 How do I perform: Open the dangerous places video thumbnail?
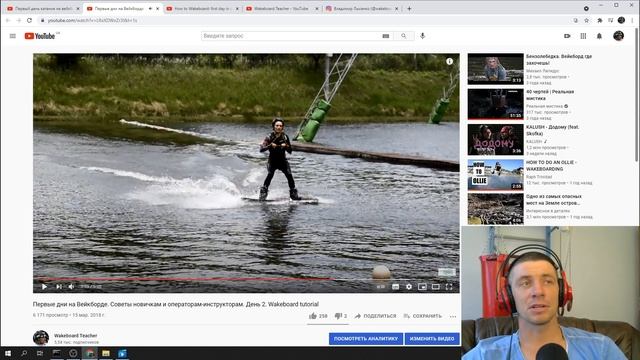[x=496, y=209]
